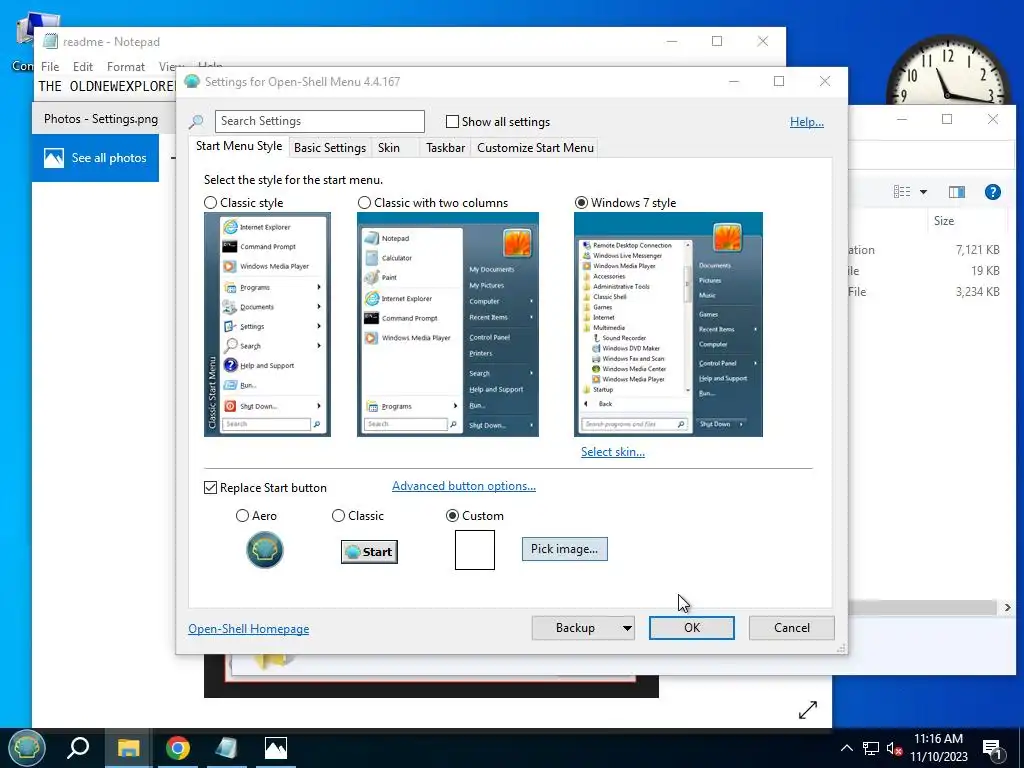Choose Custom start button radio option
Image resolution: width=1024 pixels, height=768 pixels.
(452, 516)
